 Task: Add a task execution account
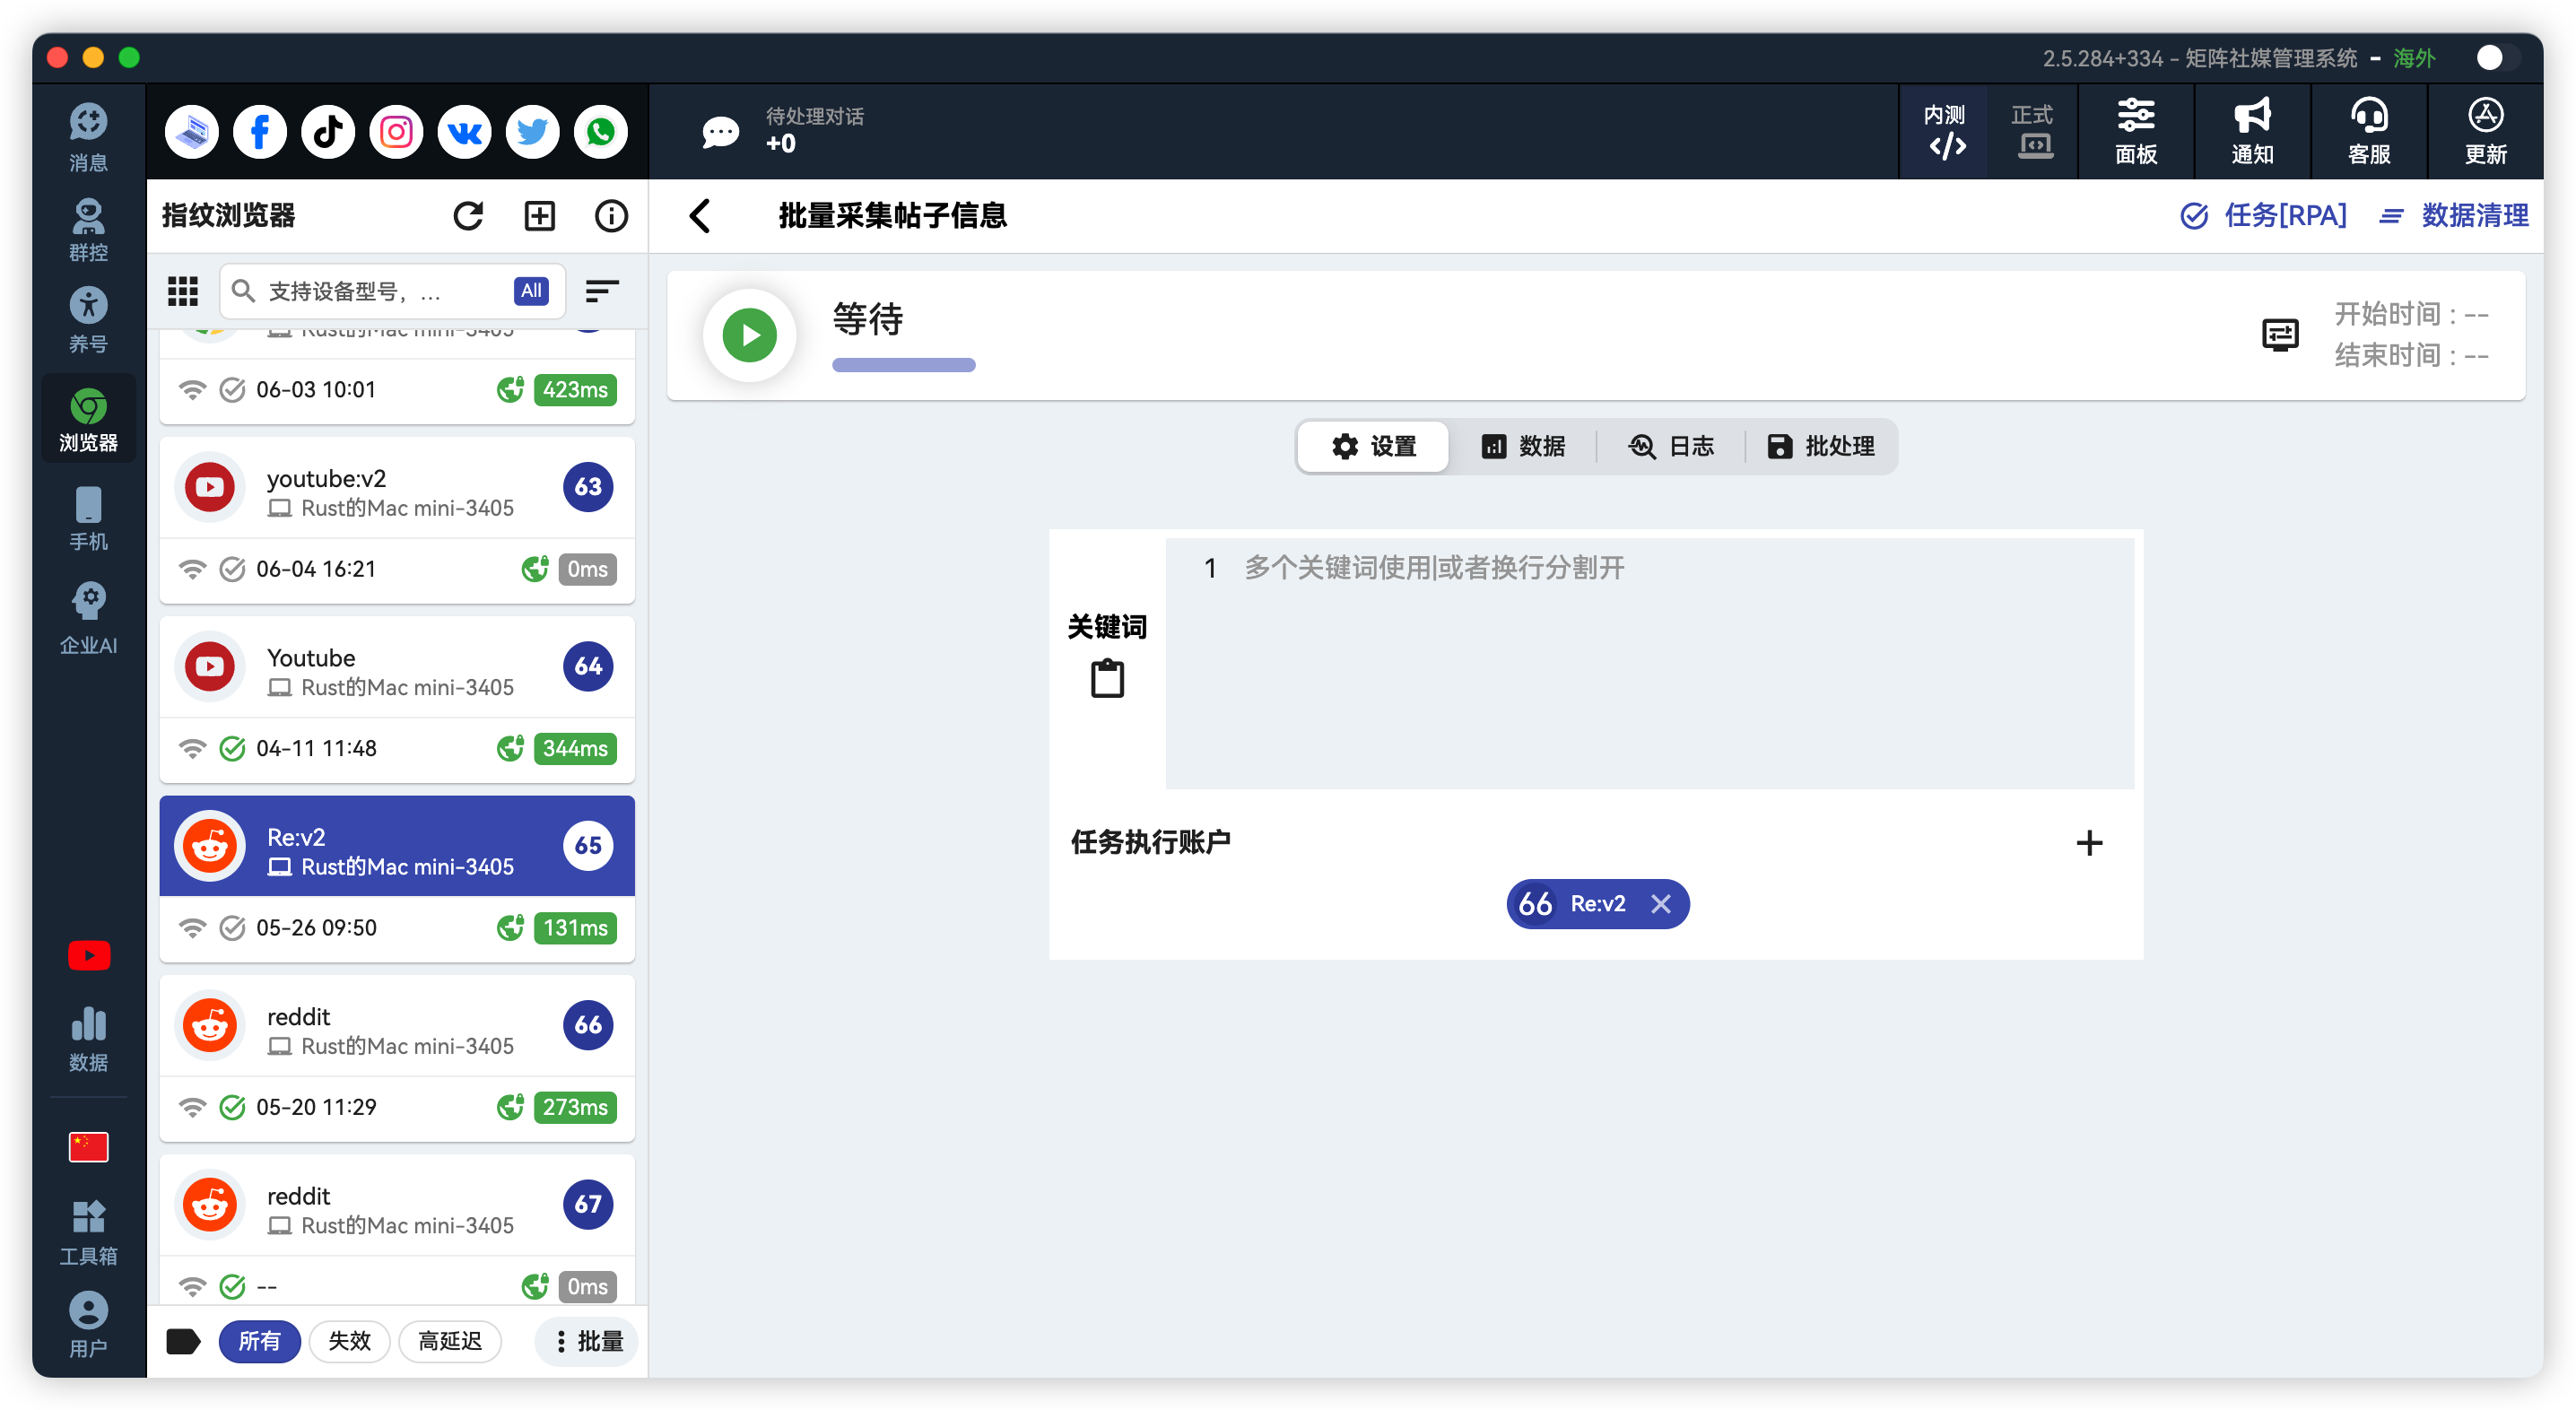coord(2089,842)
